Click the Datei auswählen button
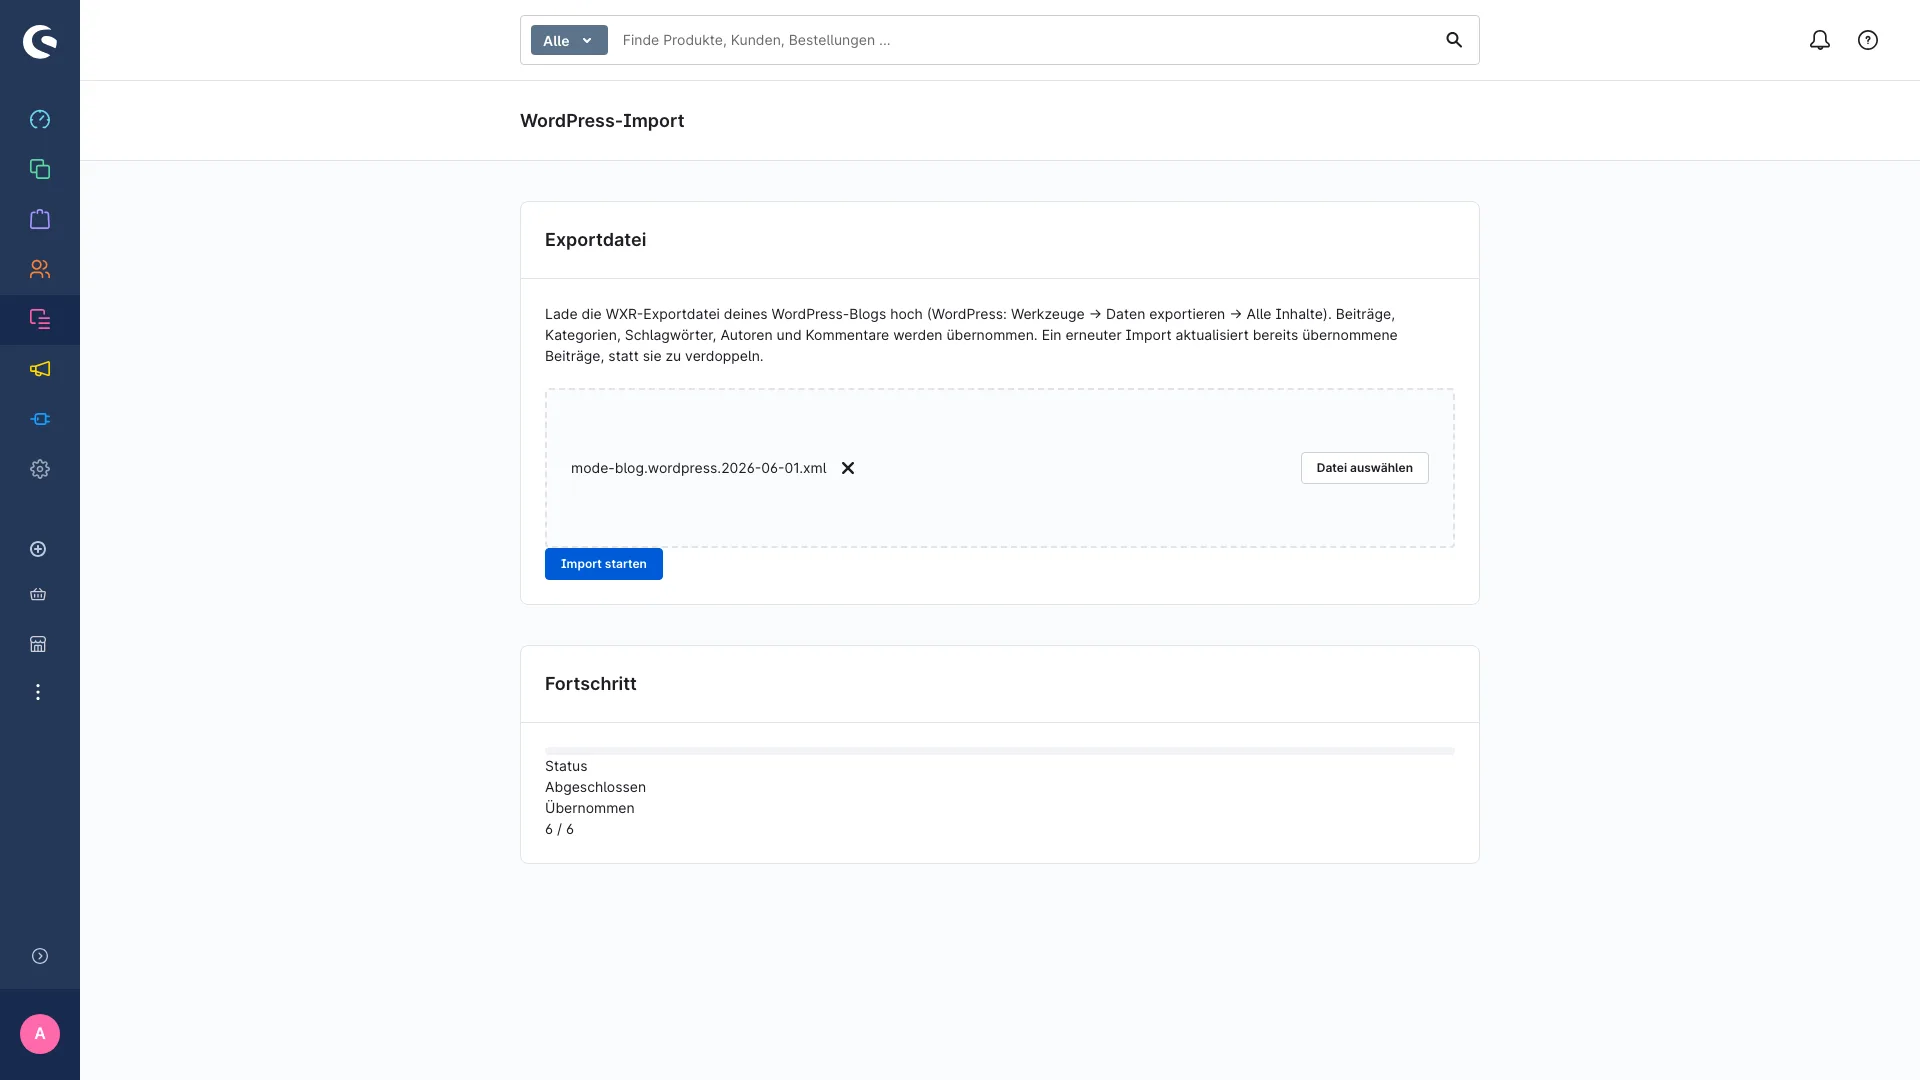The width and height of the screenshot is (1920, 1080). (1364, 468)
